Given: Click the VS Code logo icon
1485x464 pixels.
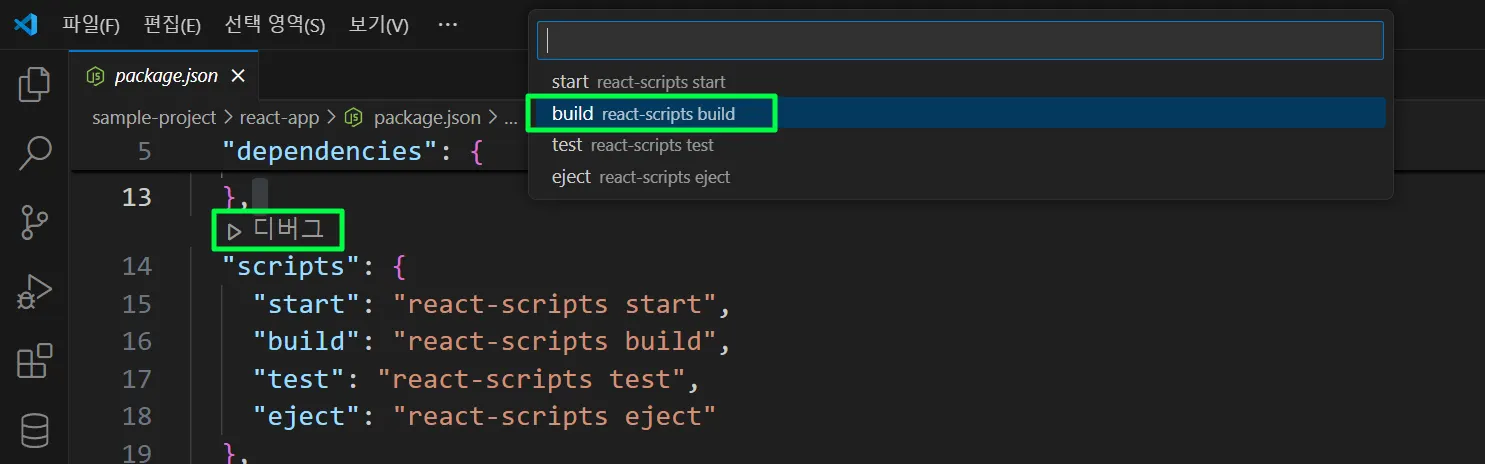Looking at the screenshot, I should (26, 25).
